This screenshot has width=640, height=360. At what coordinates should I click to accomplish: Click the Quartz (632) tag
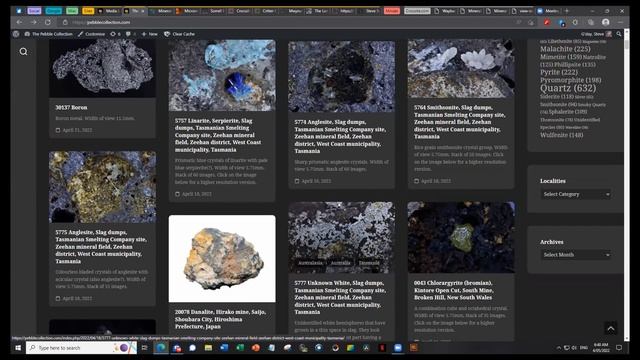(568, 88)
